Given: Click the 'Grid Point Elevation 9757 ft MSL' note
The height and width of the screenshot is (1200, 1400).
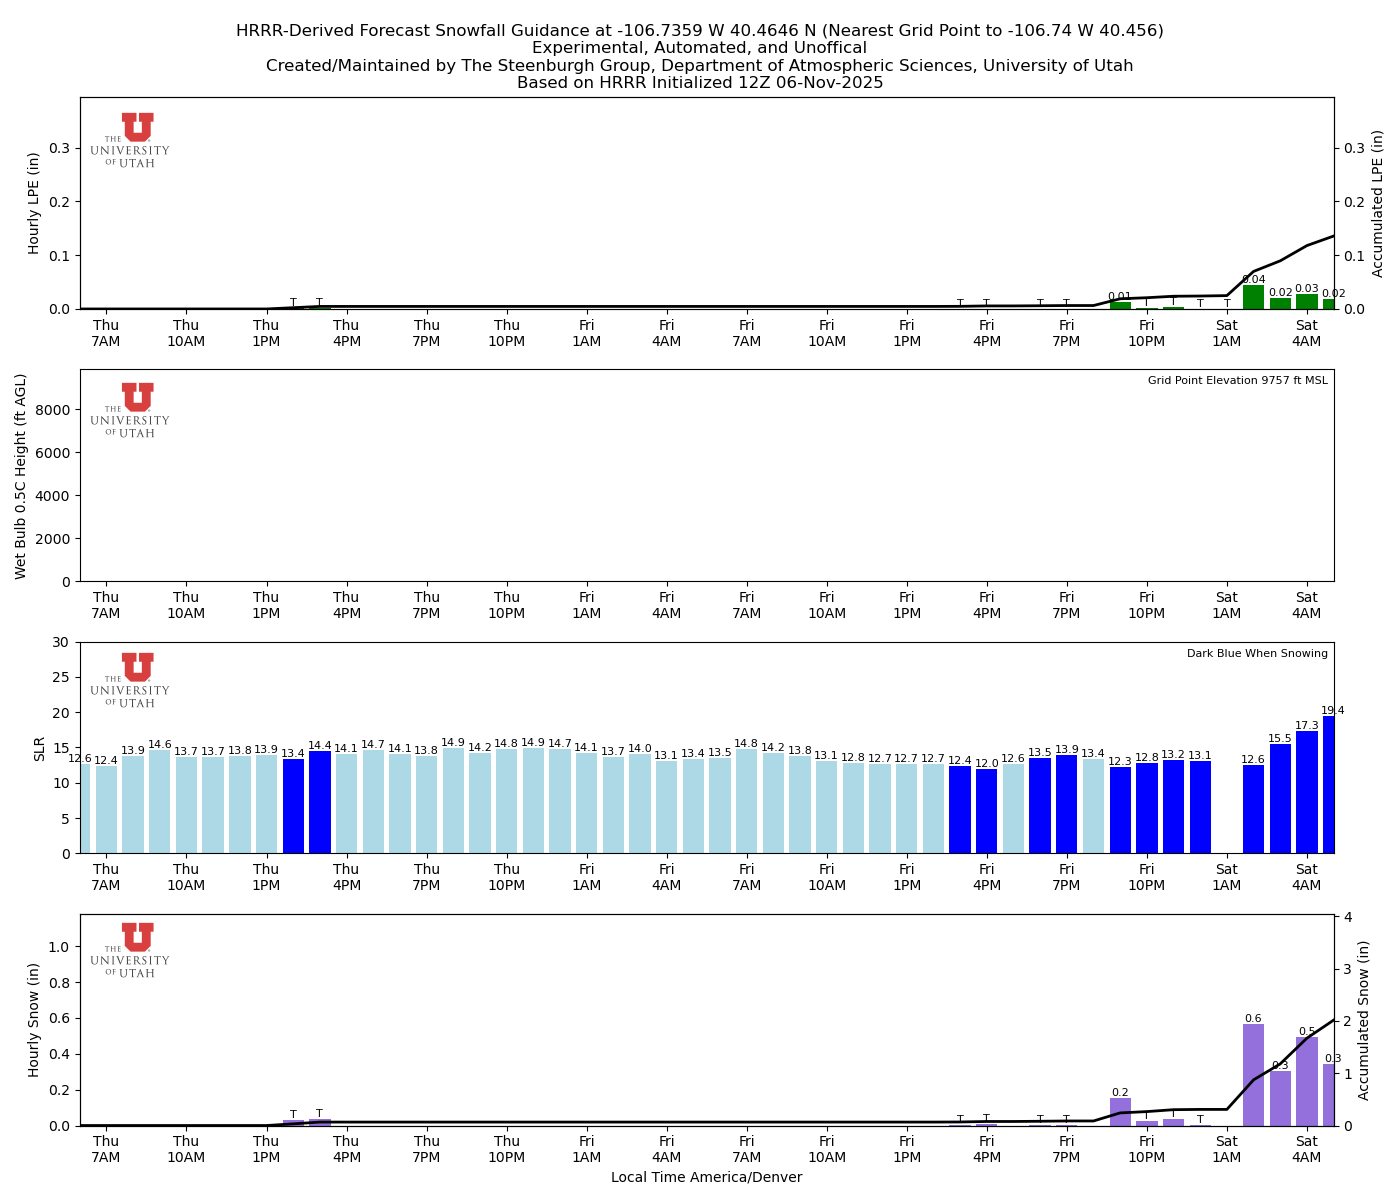Looking at the screenshot, I should tap(1237, 381).
